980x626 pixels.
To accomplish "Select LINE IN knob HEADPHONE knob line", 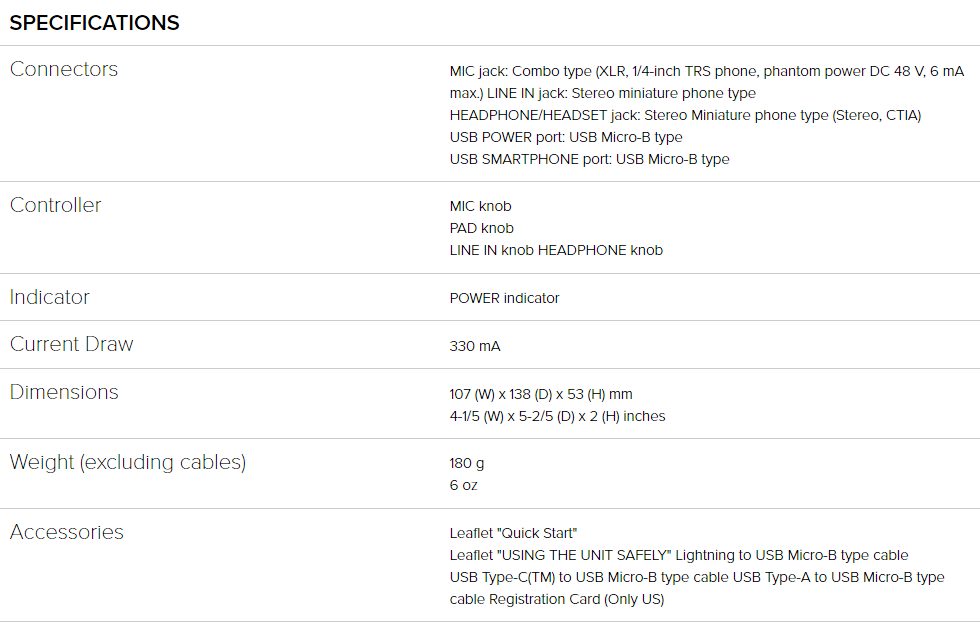I will (x=556, y=251).
